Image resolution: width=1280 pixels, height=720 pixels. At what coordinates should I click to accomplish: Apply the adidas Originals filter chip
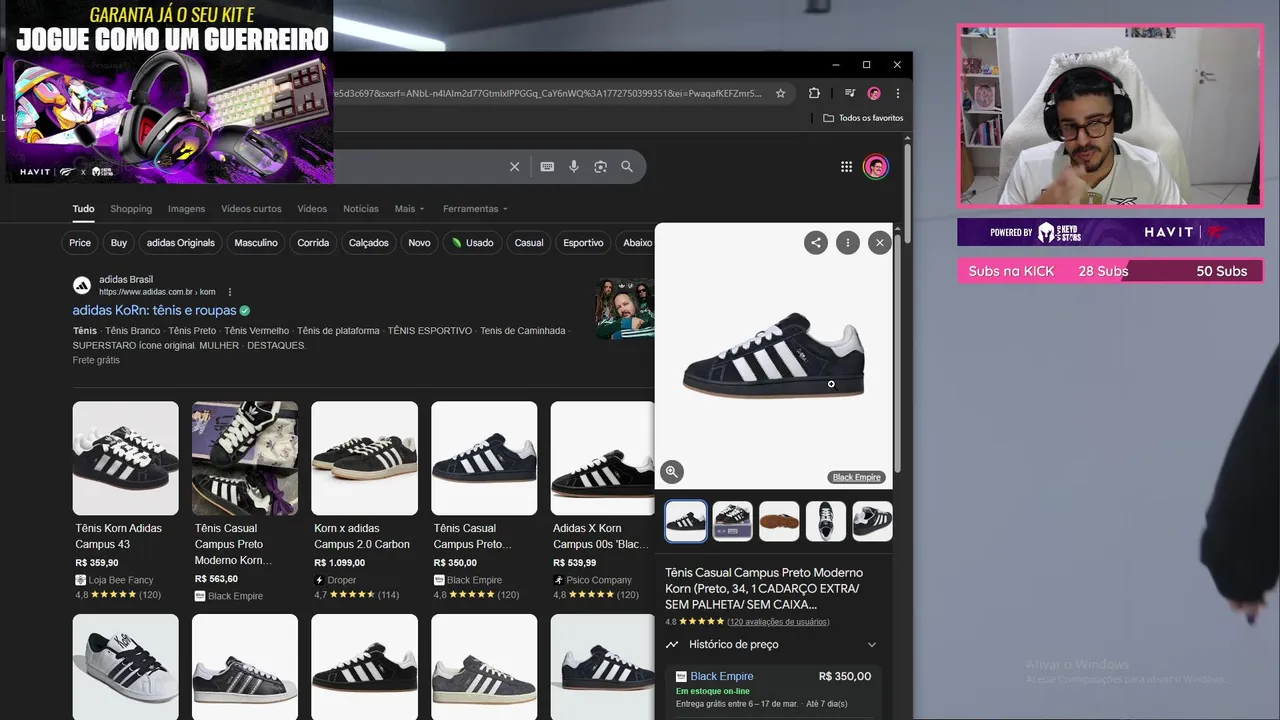[181, 243]
